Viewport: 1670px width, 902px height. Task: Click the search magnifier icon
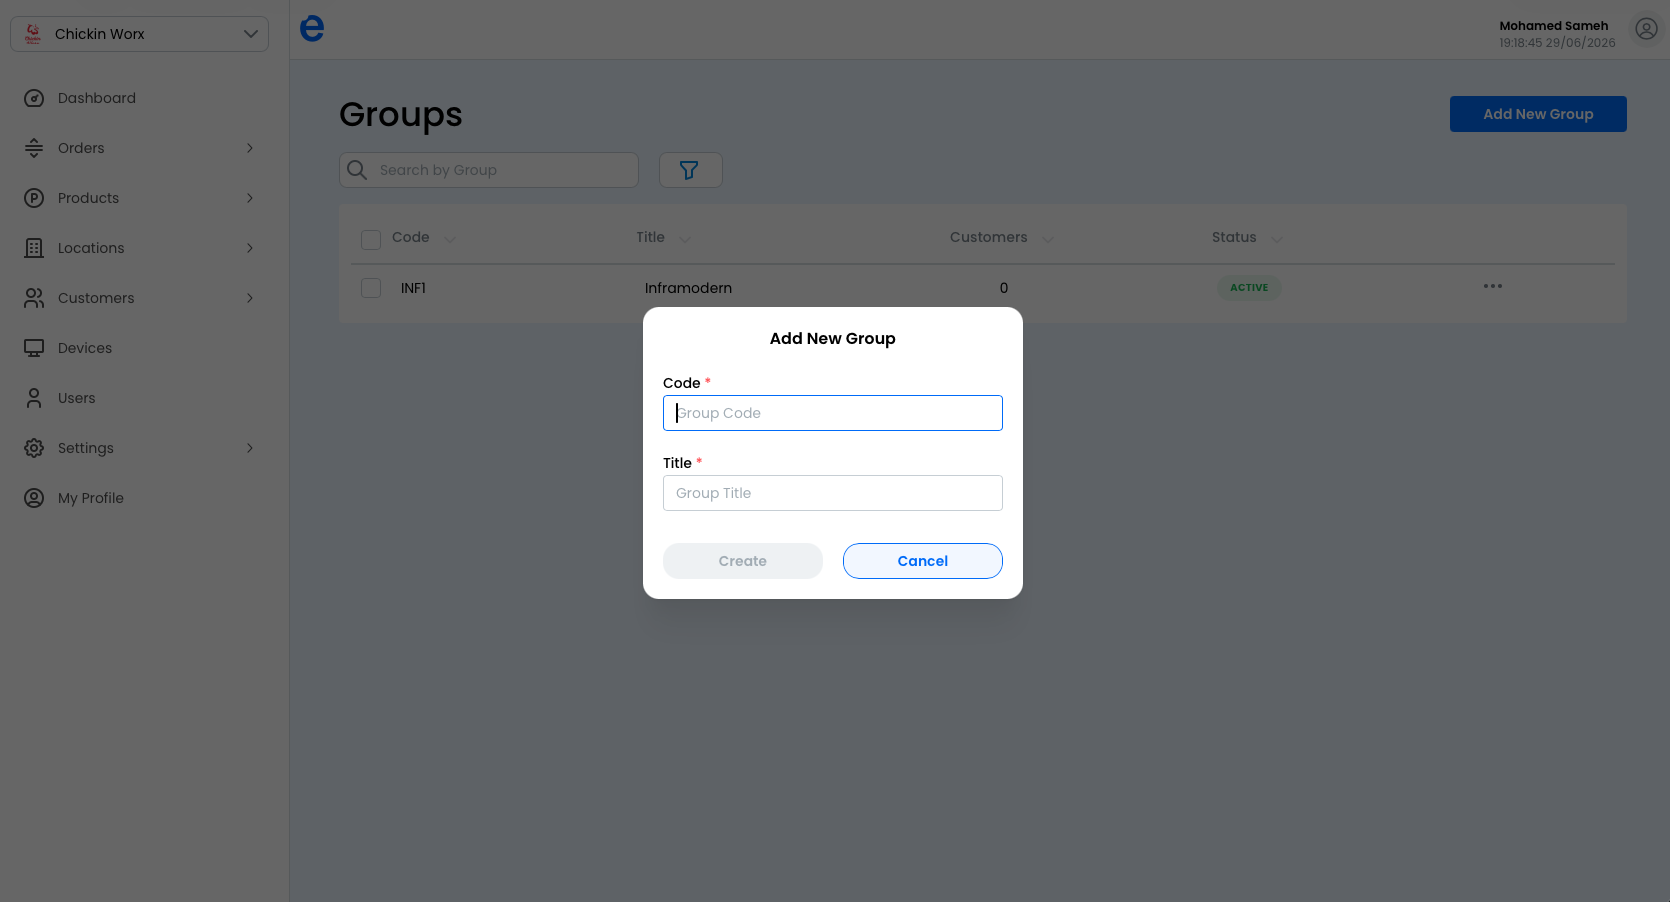pos(357,170)
